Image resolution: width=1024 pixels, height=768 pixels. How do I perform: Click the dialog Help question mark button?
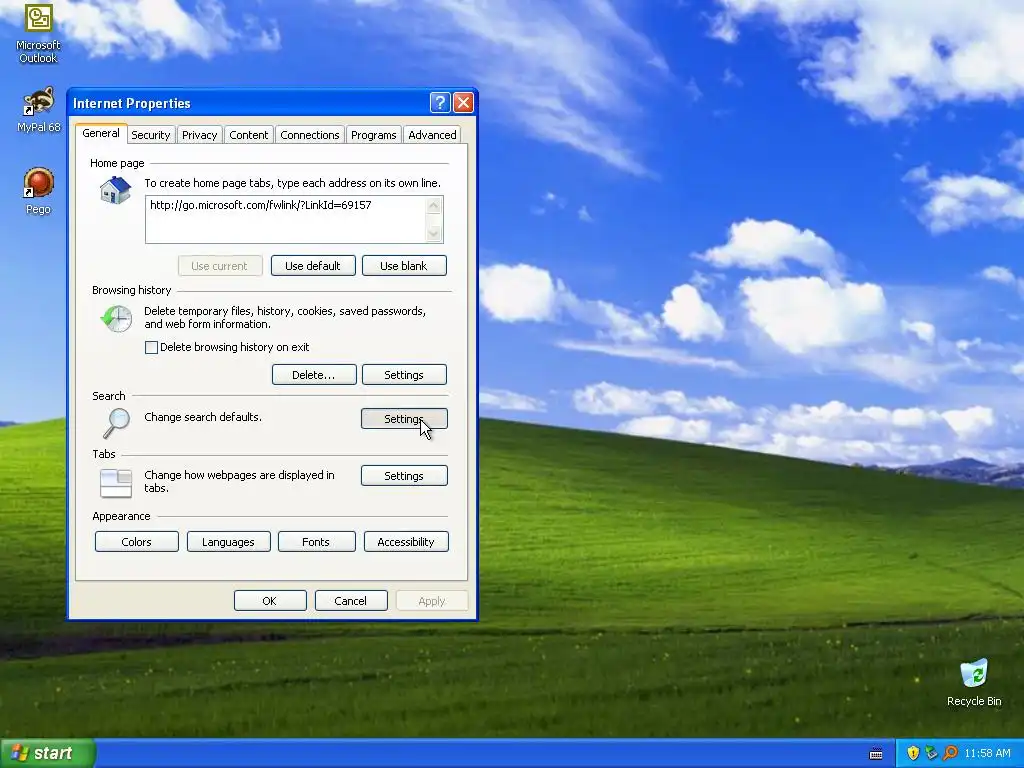click(x=440, y=103)
